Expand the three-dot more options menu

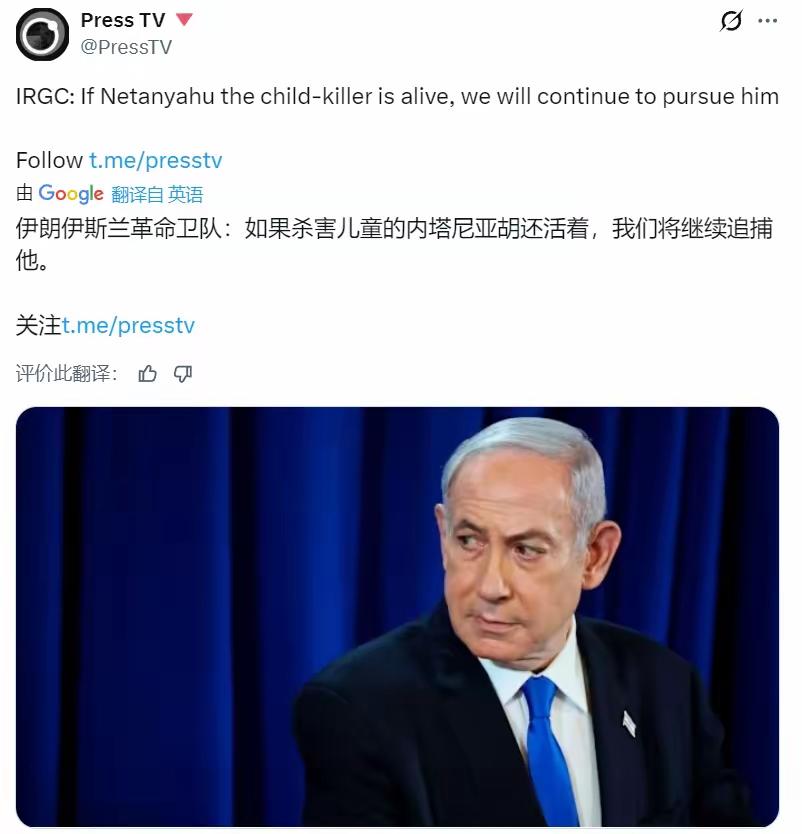[x=767, y=21]
